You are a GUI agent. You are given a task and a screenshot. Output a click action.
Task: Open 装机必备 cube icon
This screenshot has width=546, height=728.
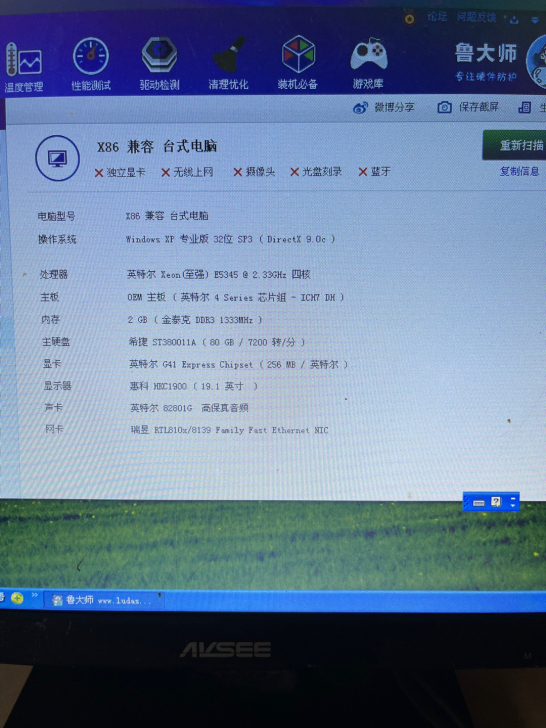(298, 63)
